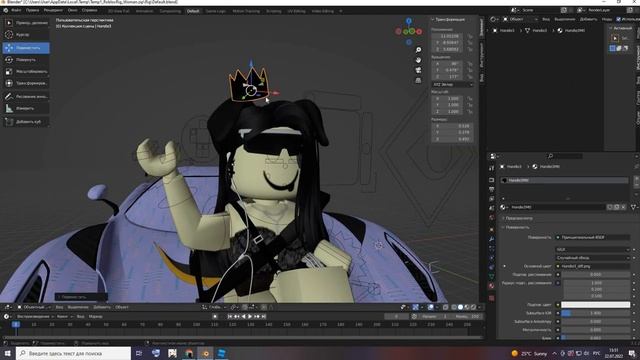Click the viewport zoom magnifier icon

coord(418,50)
